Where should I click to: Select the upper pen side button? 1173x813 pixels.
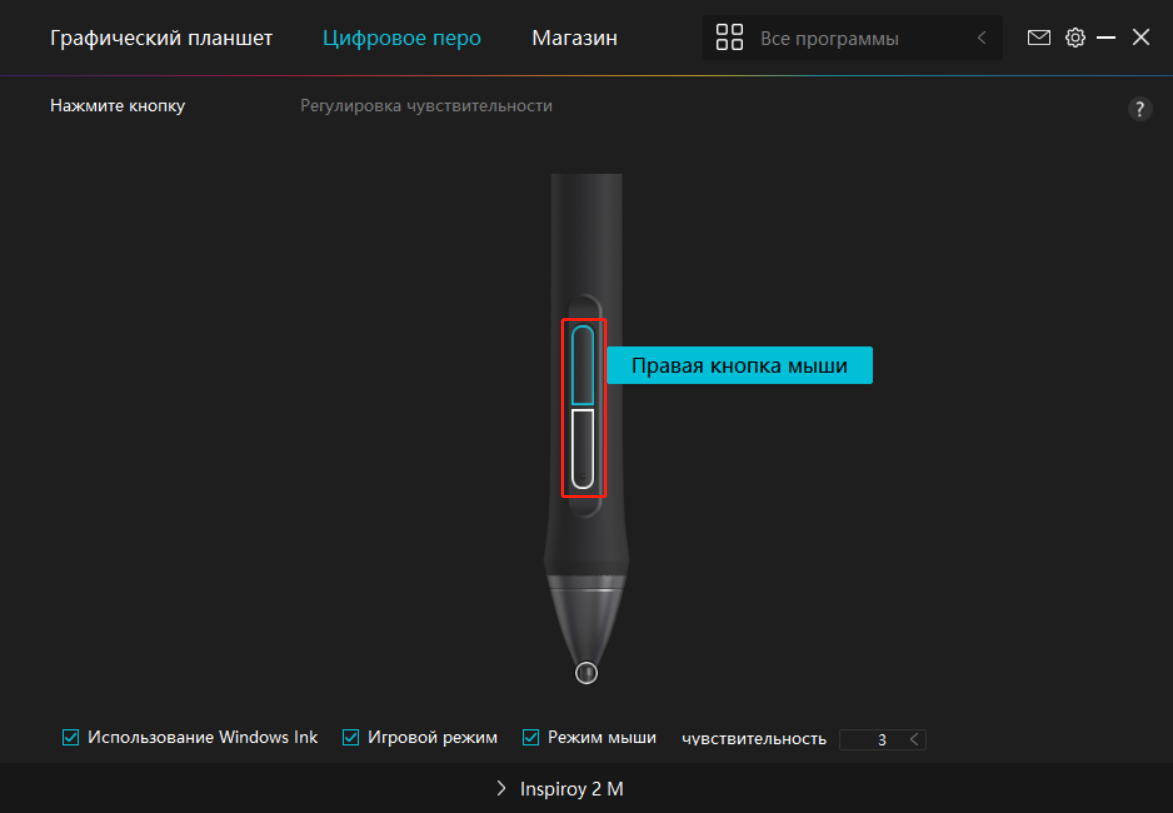click(583, 366)
